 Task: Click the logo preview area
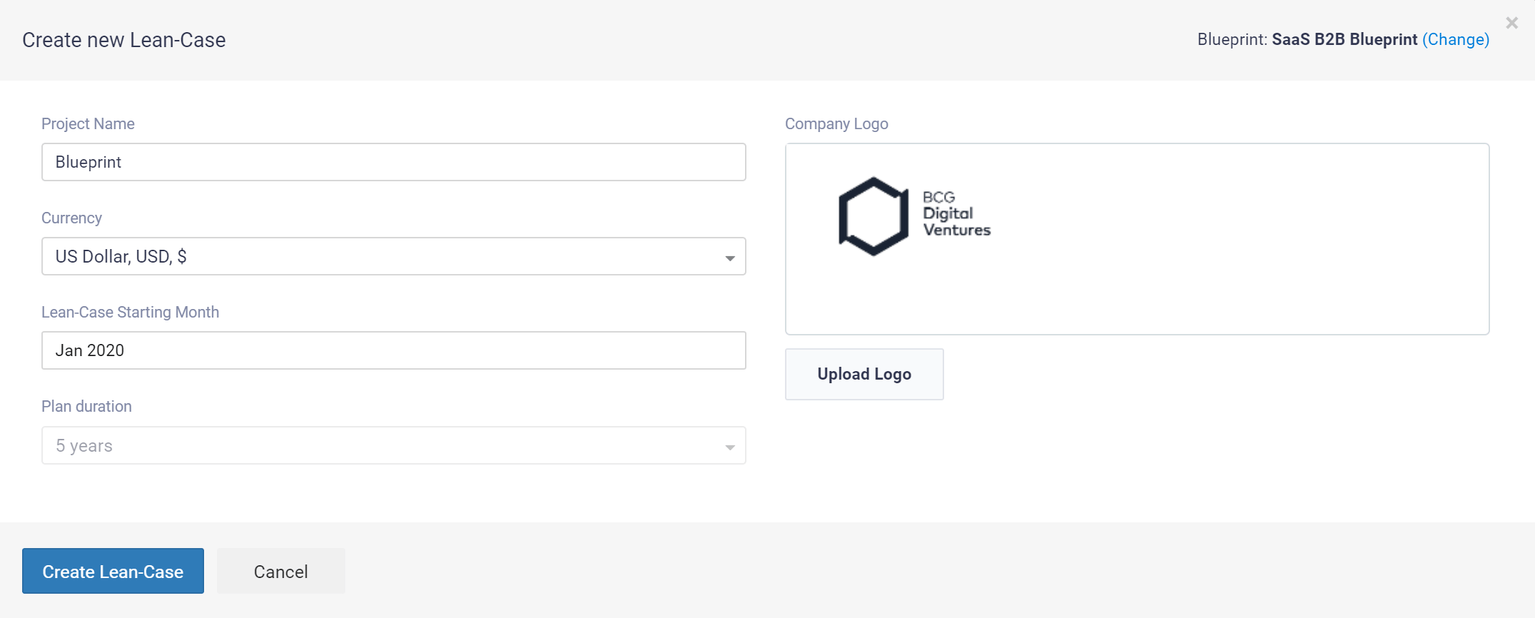click(x=1136, y=238)
